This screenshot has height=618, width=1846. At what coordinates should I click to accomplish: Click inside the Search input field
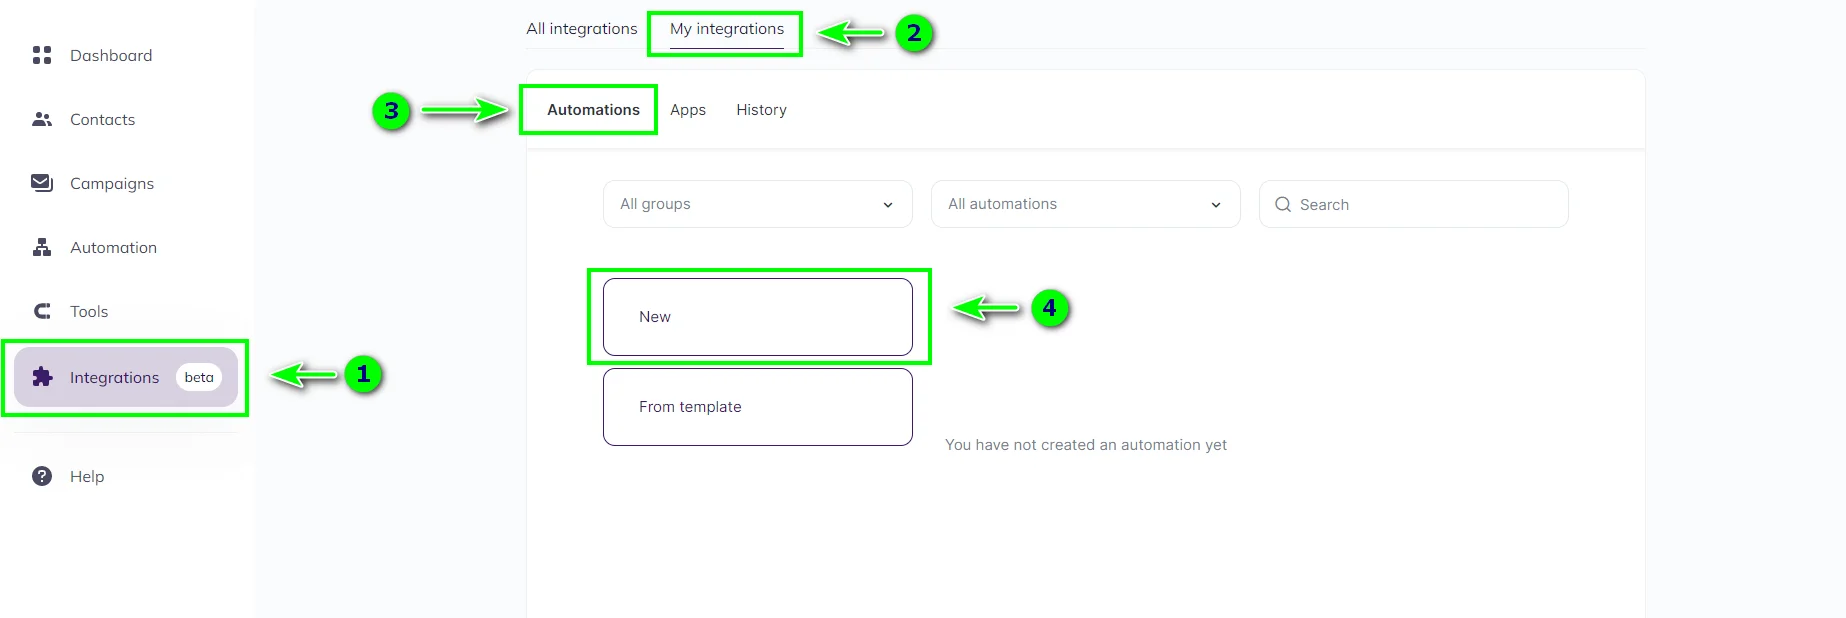1400,204
